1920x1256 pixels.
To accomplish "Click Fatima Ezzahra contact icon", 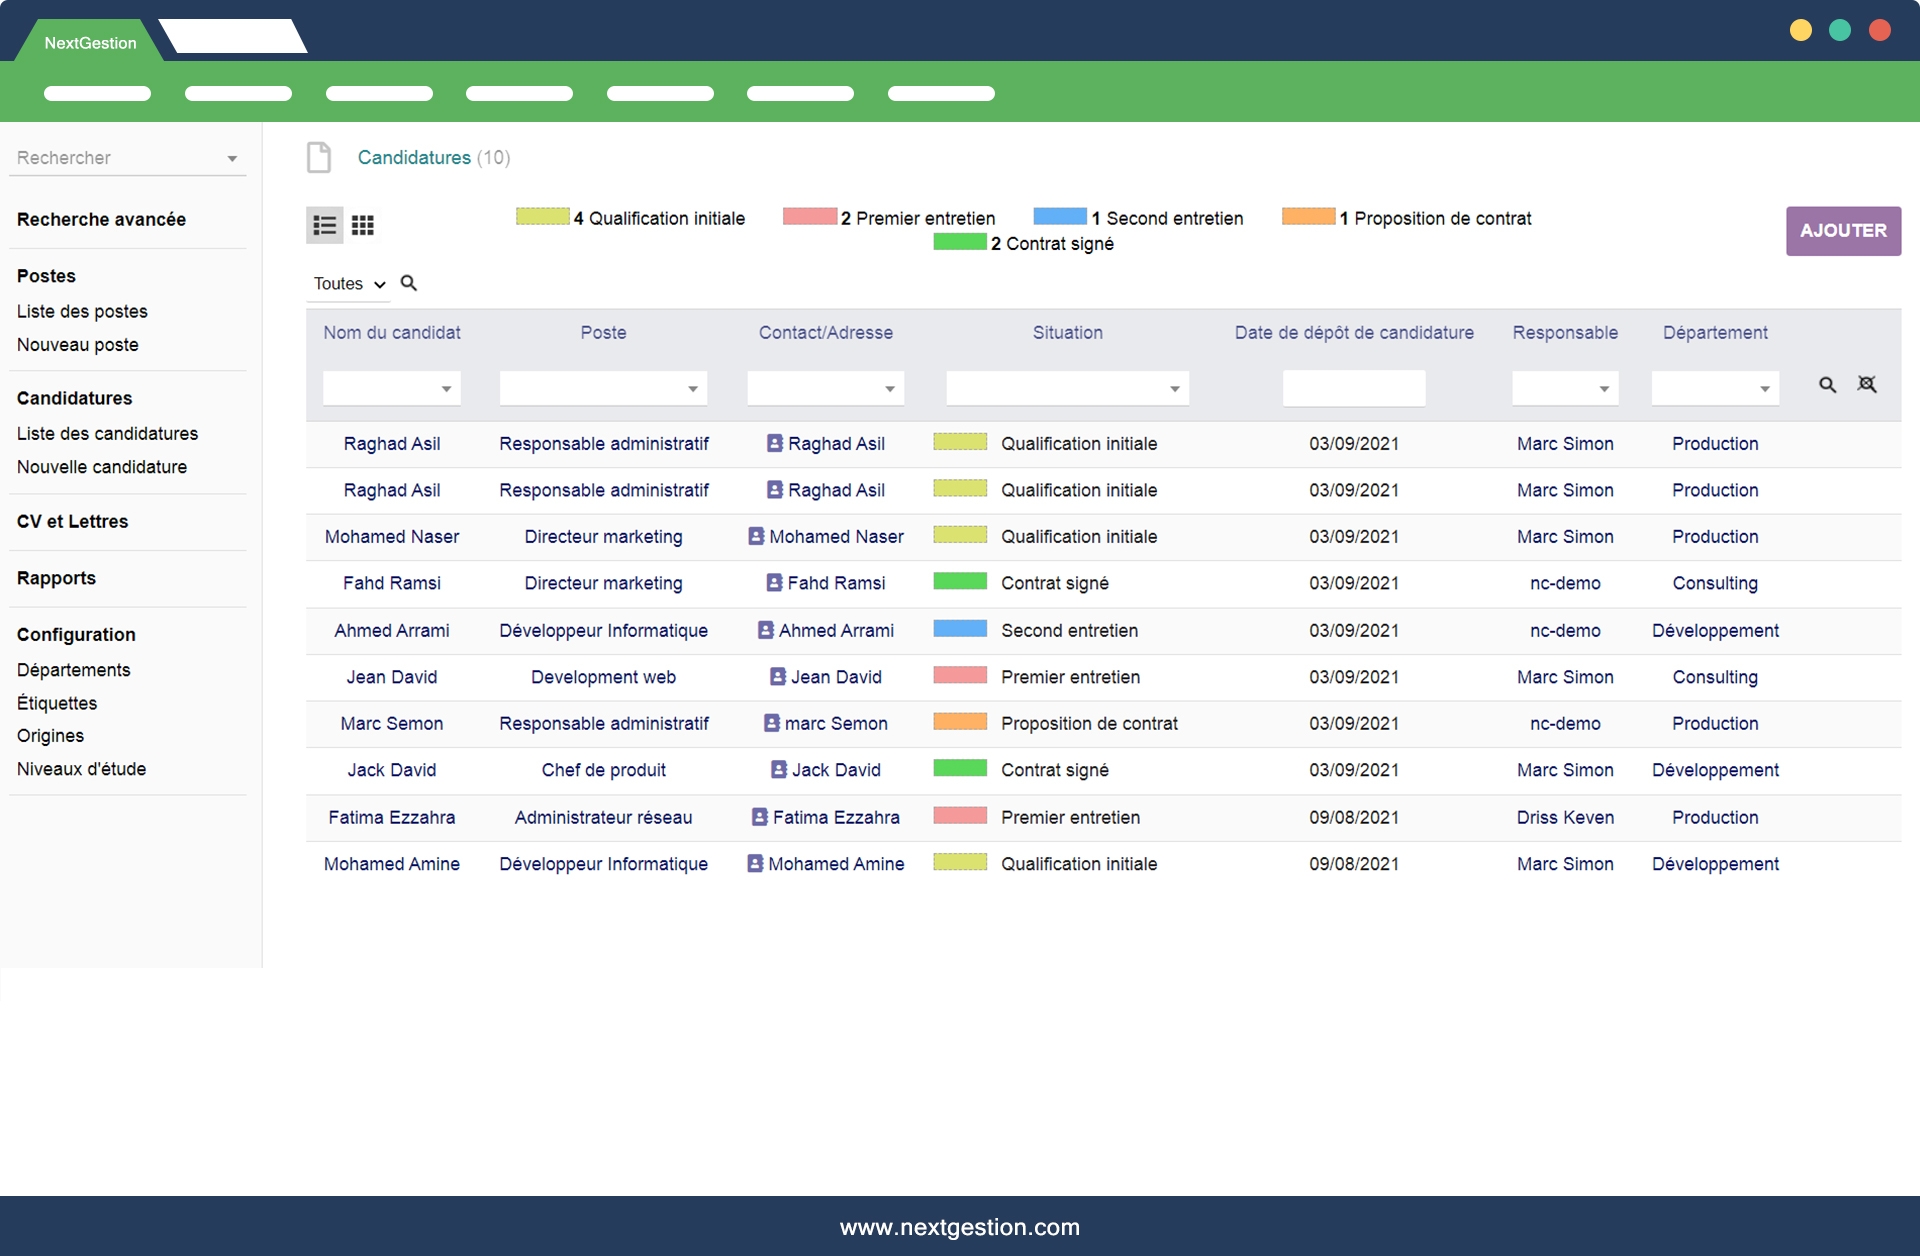I will (x=760, y=817).
